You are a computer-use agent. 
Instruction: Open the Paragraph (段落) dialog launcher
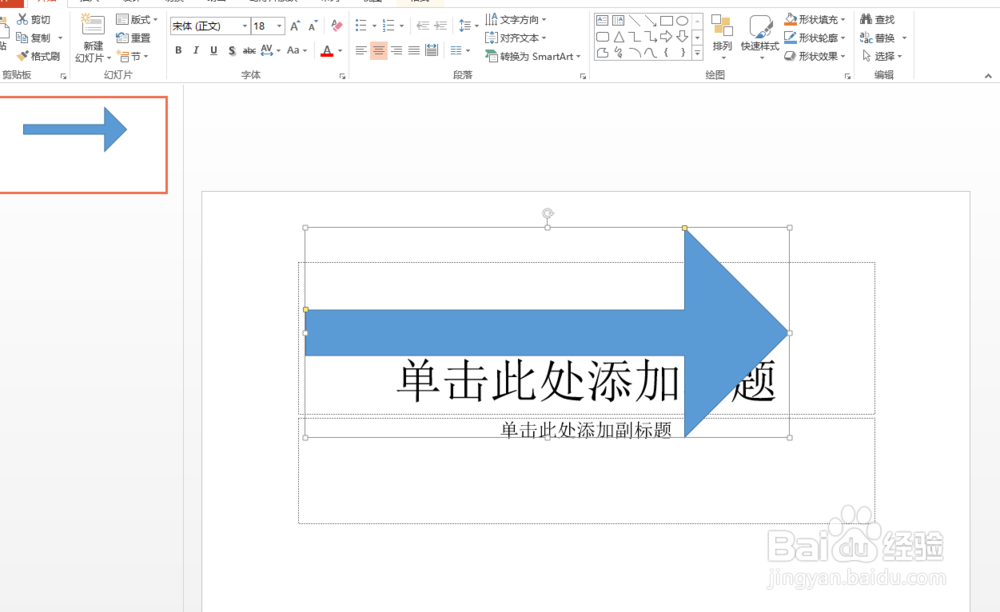583,76
